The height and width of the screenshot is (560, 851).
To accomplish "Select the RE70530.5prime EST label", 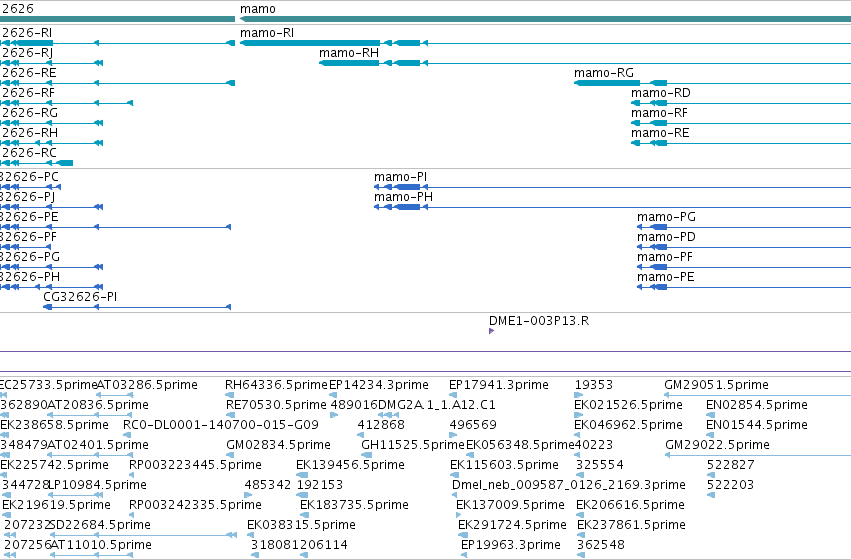I will coord(276,405).
